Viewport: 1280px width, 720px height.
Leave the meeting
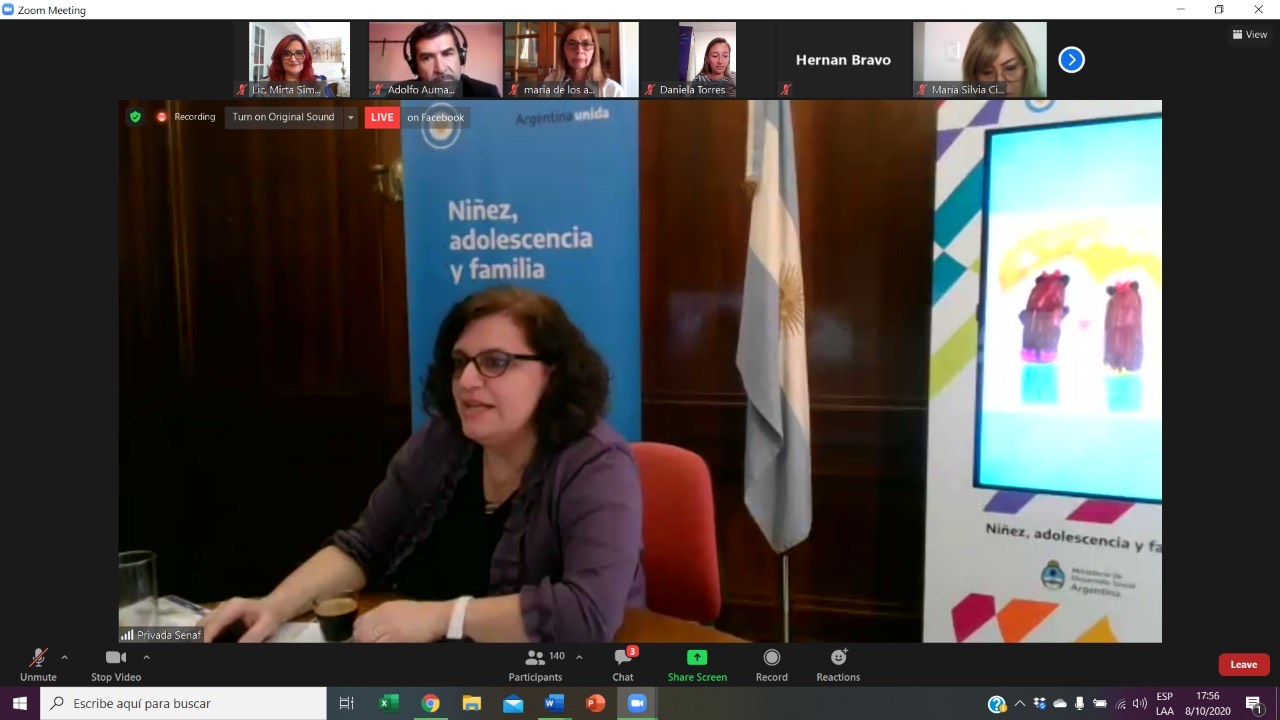coord(1243,665)
